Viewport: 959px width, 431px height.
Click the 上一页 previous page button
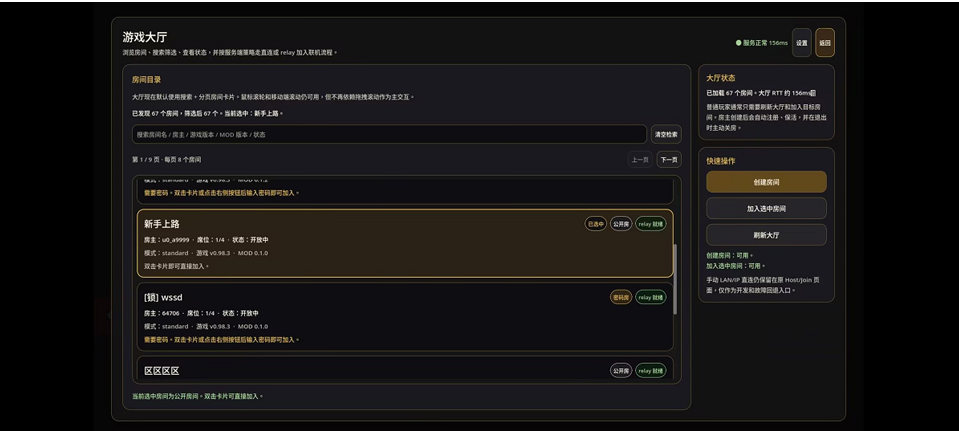click(x=640, y=160)
